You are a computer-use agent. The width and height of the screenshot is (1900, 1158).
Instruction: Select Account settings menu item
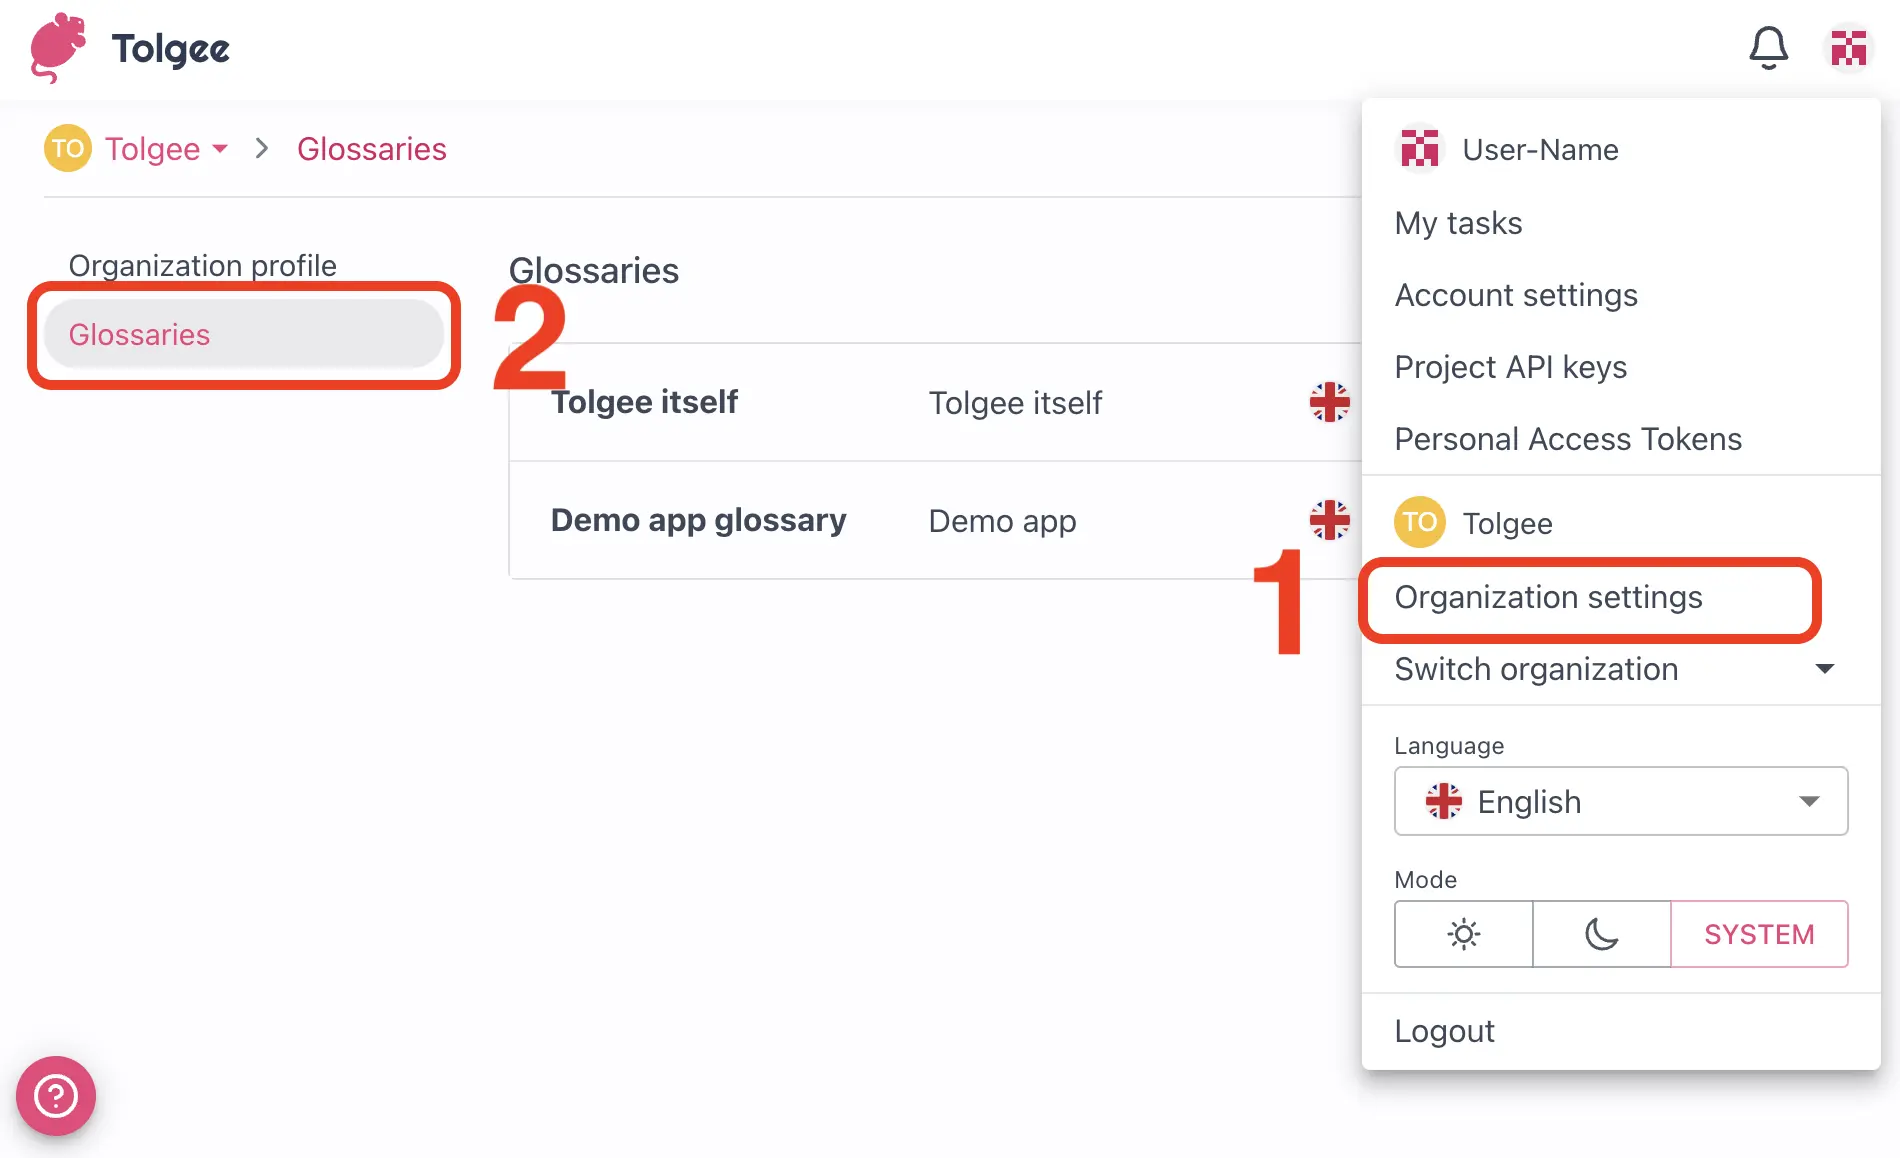(1516, 295)
